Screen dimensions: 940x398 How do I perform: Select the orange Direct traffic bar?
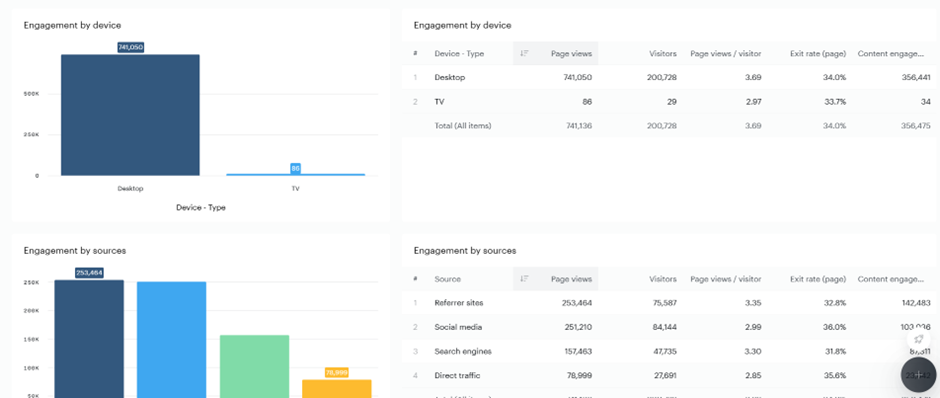(337, 388)
